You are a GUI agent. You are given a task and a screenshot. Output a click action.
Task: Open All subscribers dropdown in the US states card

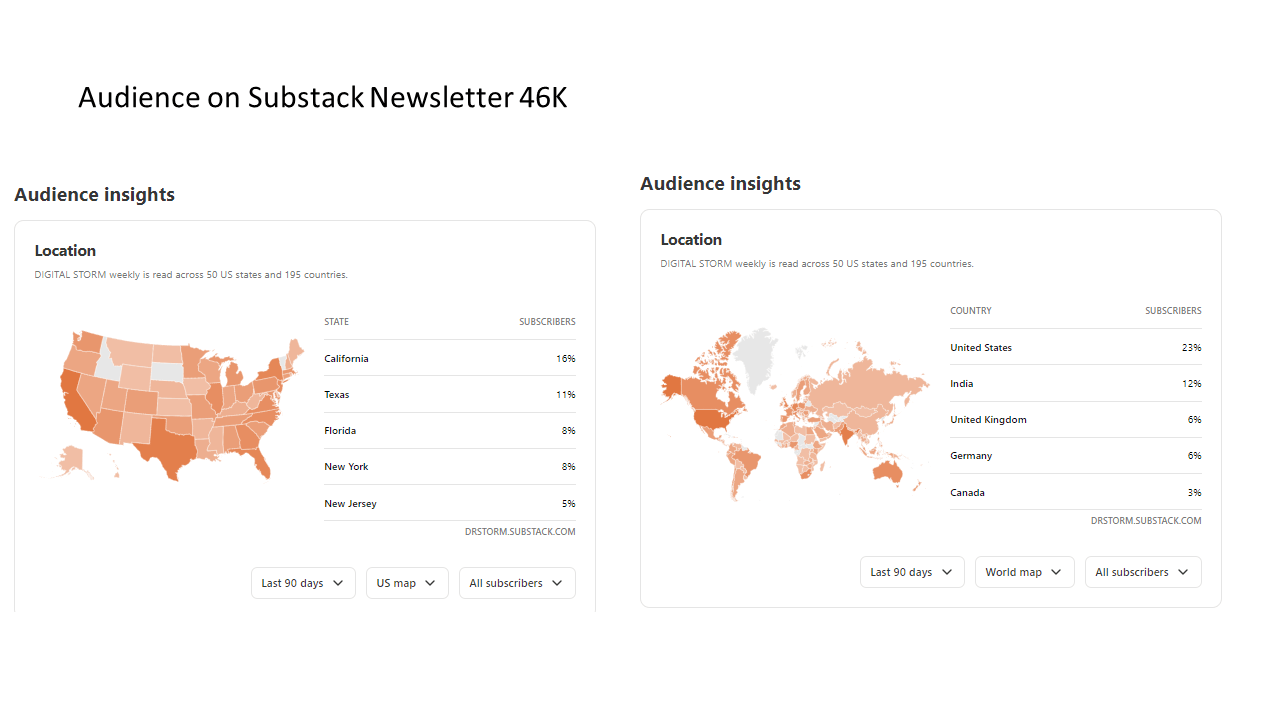(x=517, y=583)
